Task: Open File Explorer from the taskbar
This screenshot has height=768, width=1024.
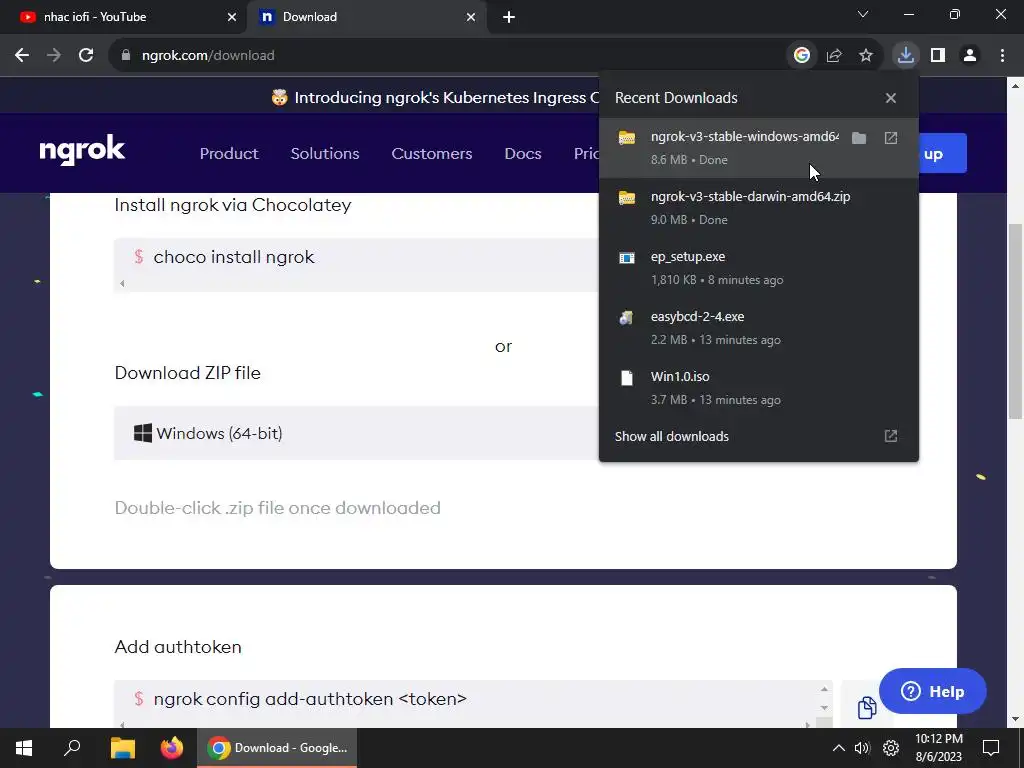Action: pos(122,748)
